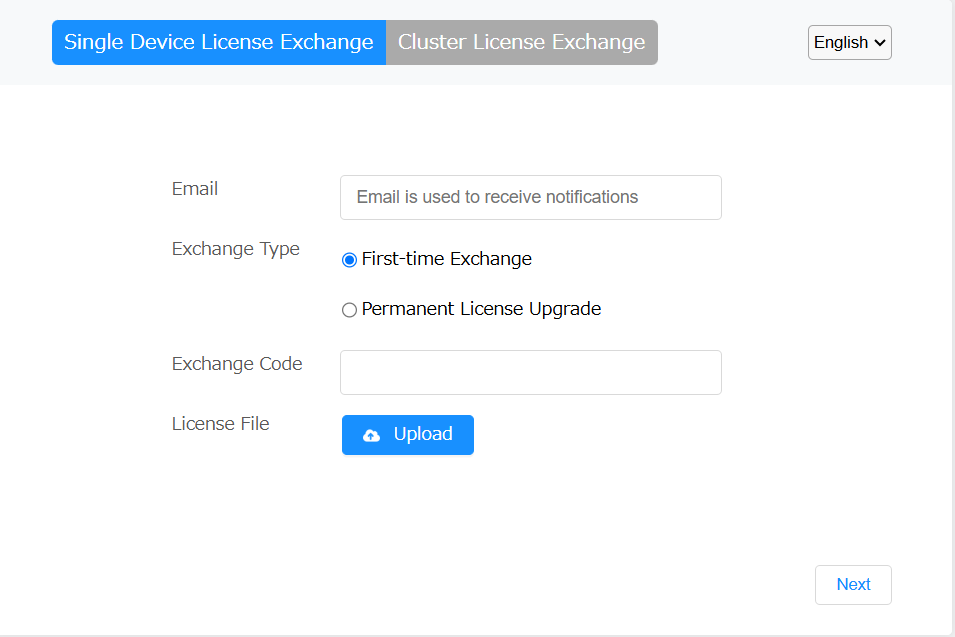
Task: Switch to Single Device License Exchange tab
Action: (x=219, y=42)
